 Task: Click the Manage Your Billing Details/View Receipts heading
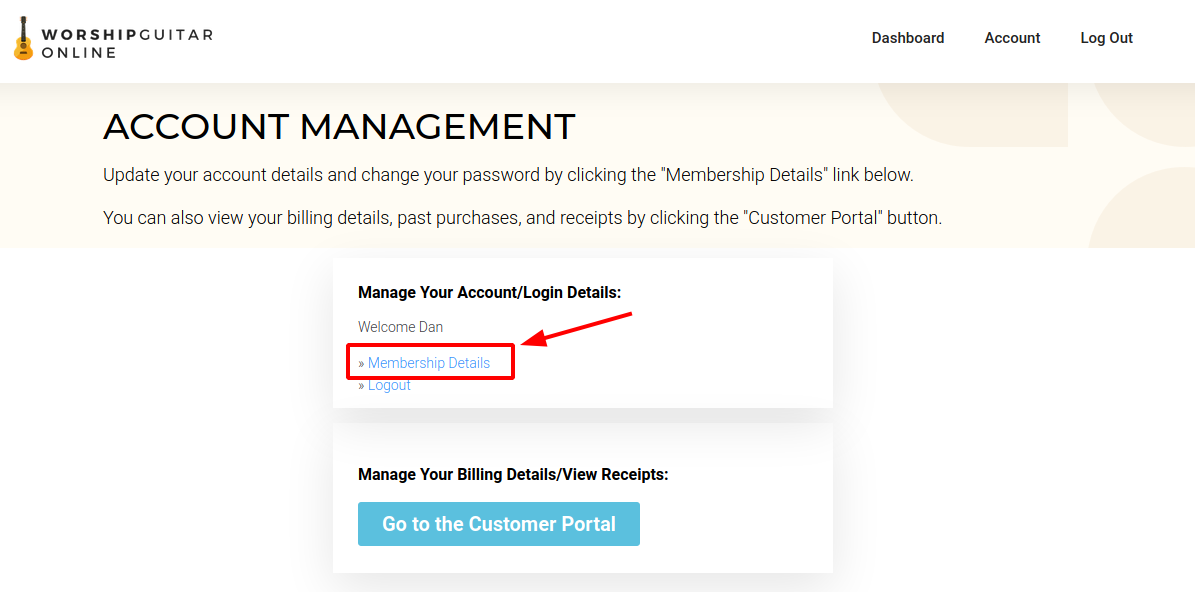513,474
